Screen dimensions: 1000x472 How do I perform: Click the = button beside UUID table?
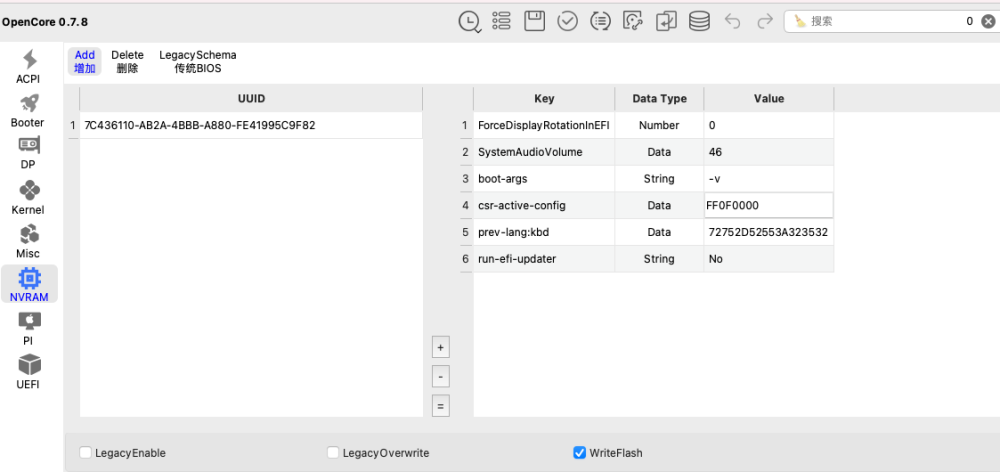pyautogui.click(x=441, y=406)
